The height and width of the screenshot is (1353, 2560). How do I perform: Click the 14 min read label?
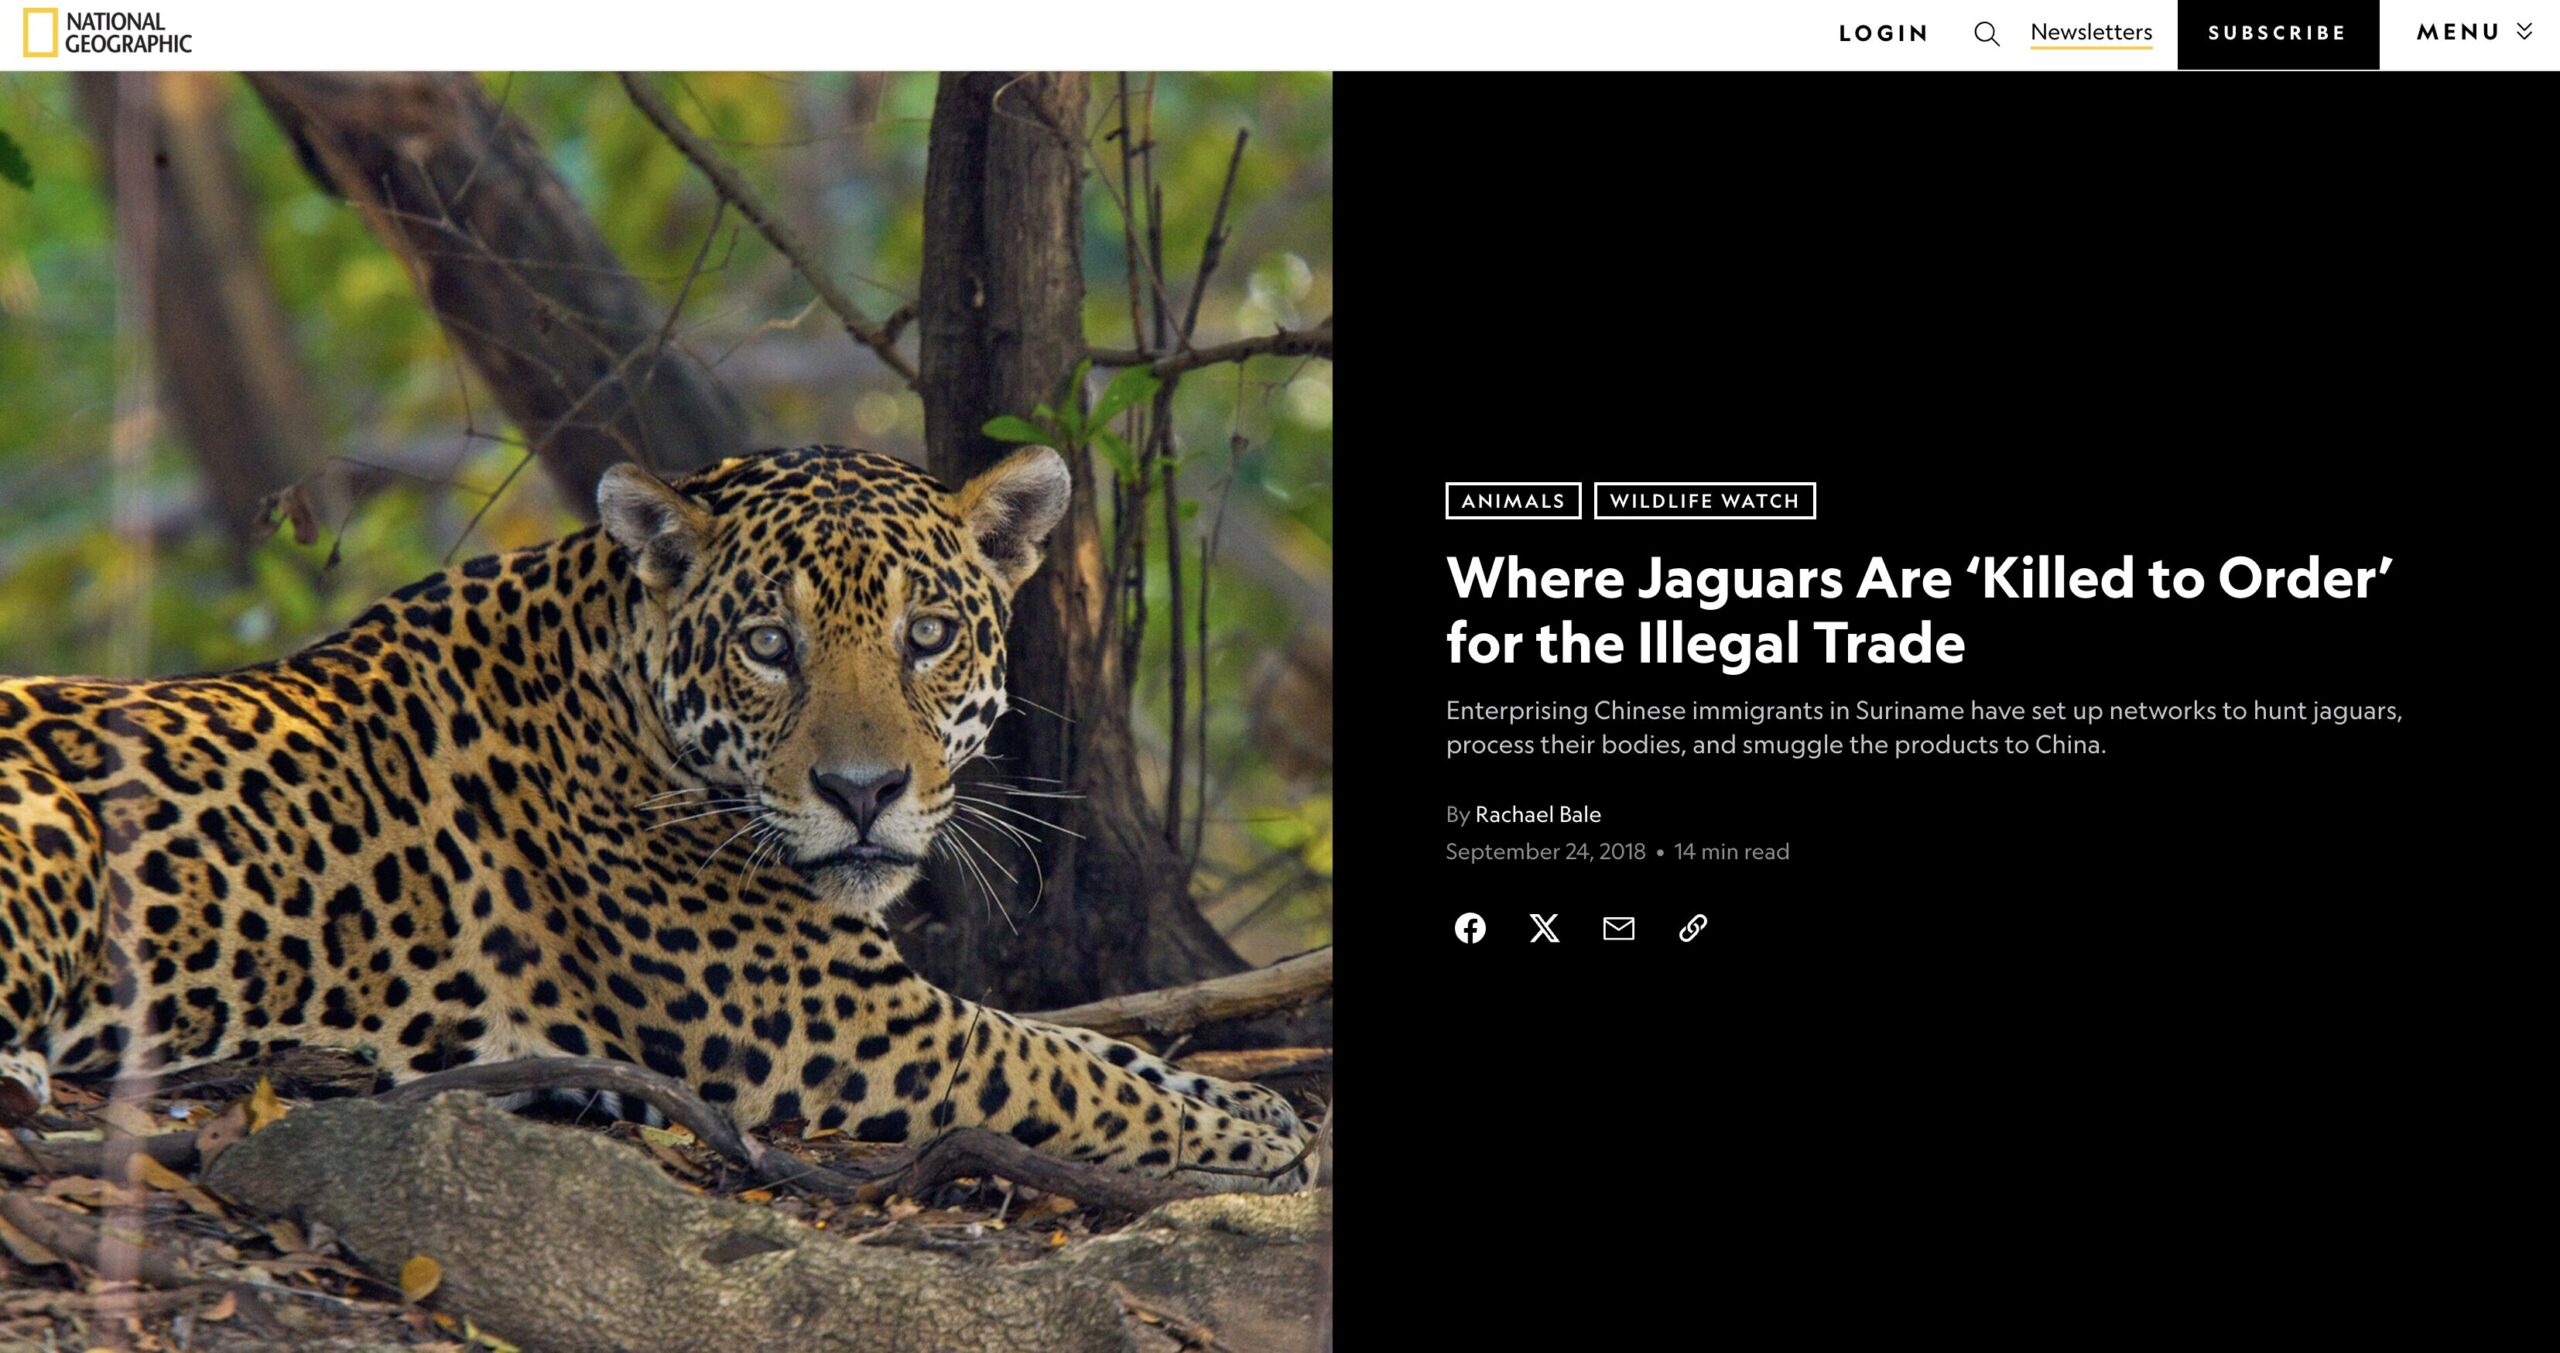pos(1731,852)
